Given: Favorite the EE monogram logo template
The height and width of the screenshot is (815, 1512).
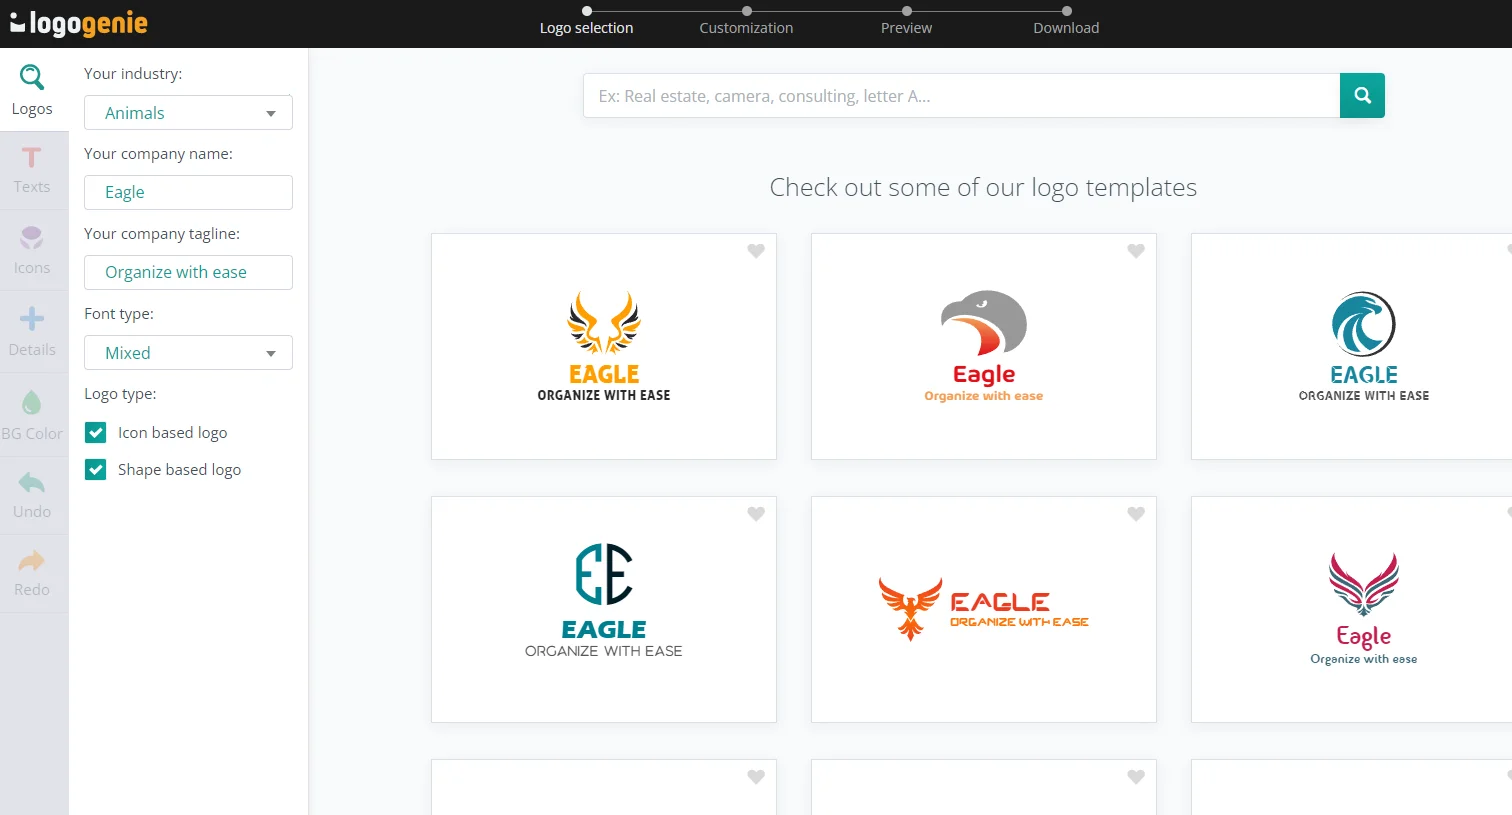Looking at the screenshot, I should [756, 514].
